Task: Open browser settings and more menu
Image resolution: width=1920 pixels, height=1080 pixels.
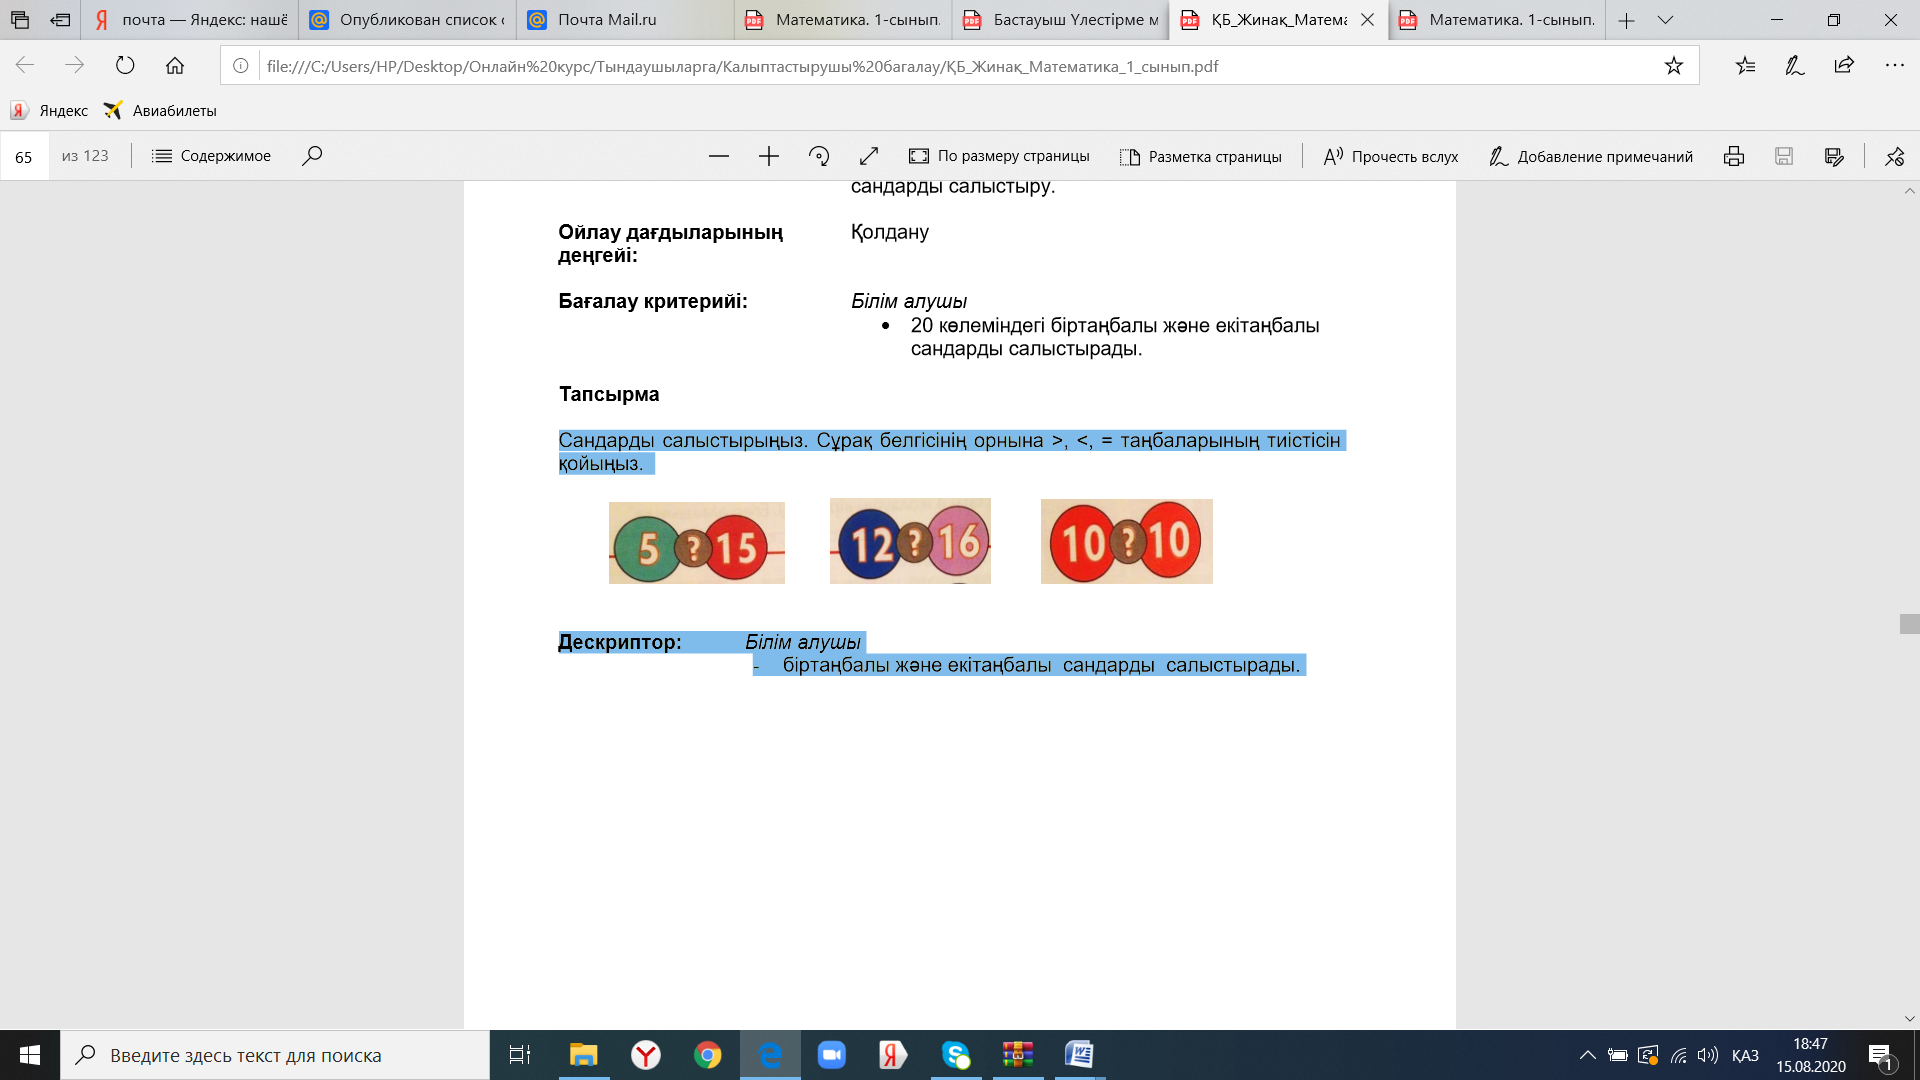Action: click(1894, 66)
